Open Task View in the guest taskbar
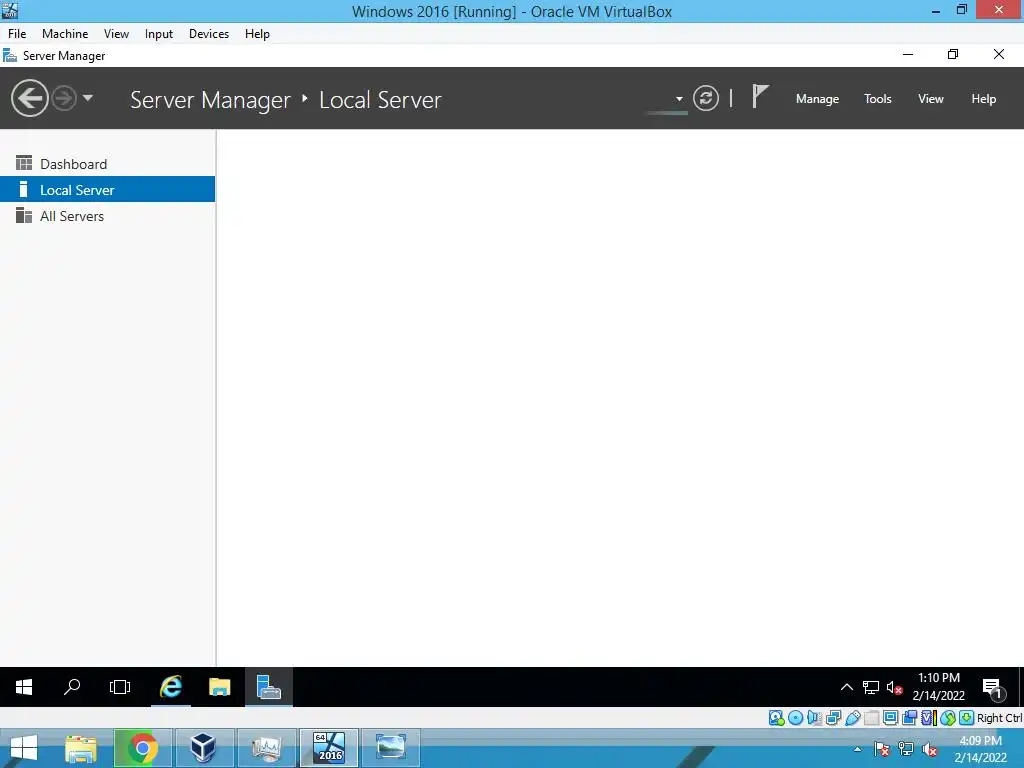This screenshot has width=1024, height=768. click(x=120, y=687)
